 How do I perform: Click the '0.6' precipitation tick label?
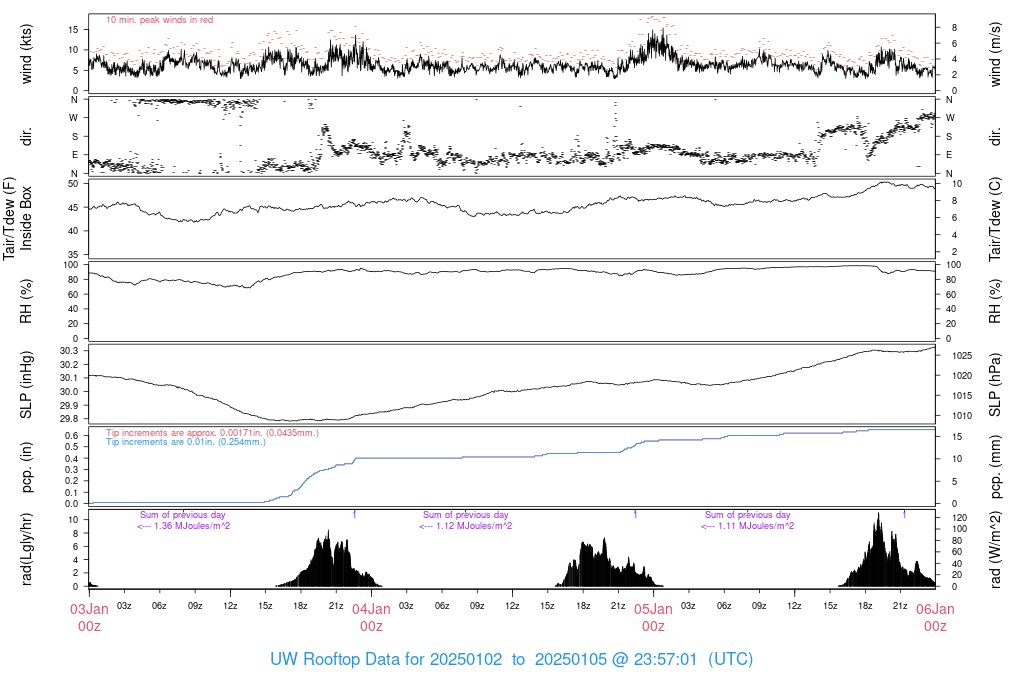[72, 436]
